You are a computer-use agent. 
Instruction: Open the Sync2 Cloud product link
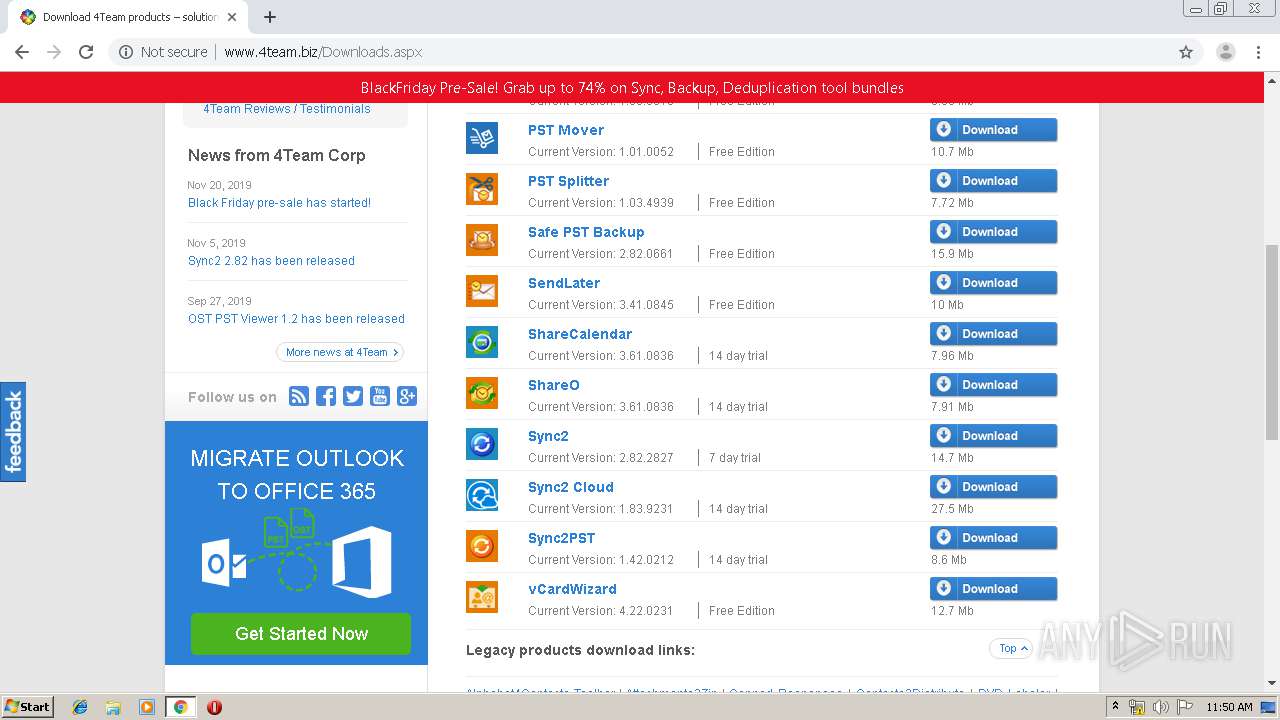[571, 487]
